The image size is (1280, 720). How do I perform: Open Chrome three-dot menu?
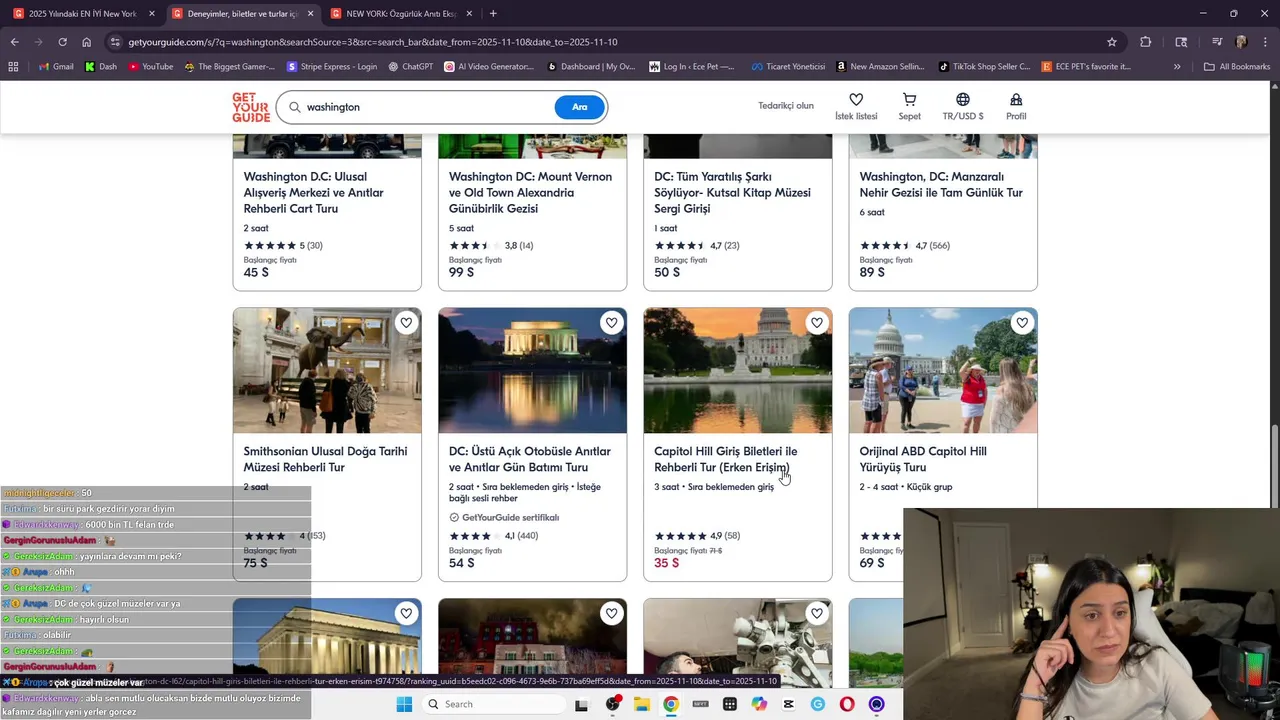1265,42
